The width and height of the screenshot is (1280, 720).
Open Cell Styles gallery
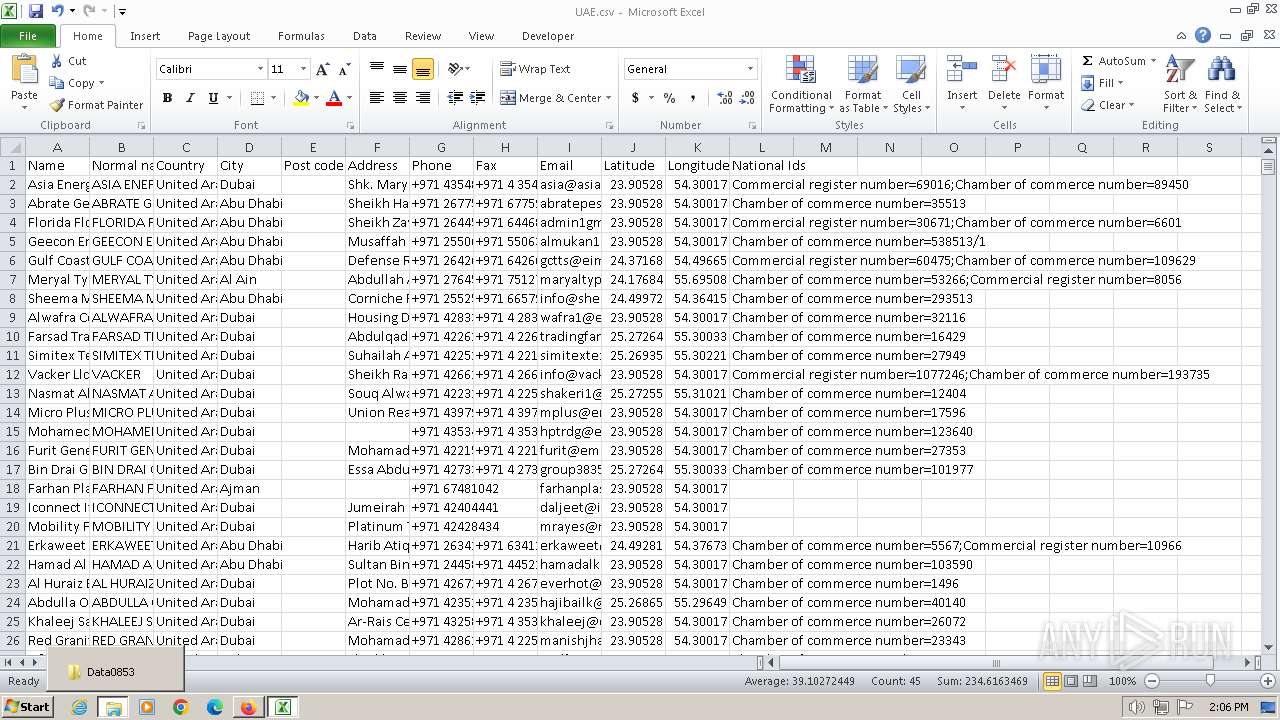tap(910, 85)
